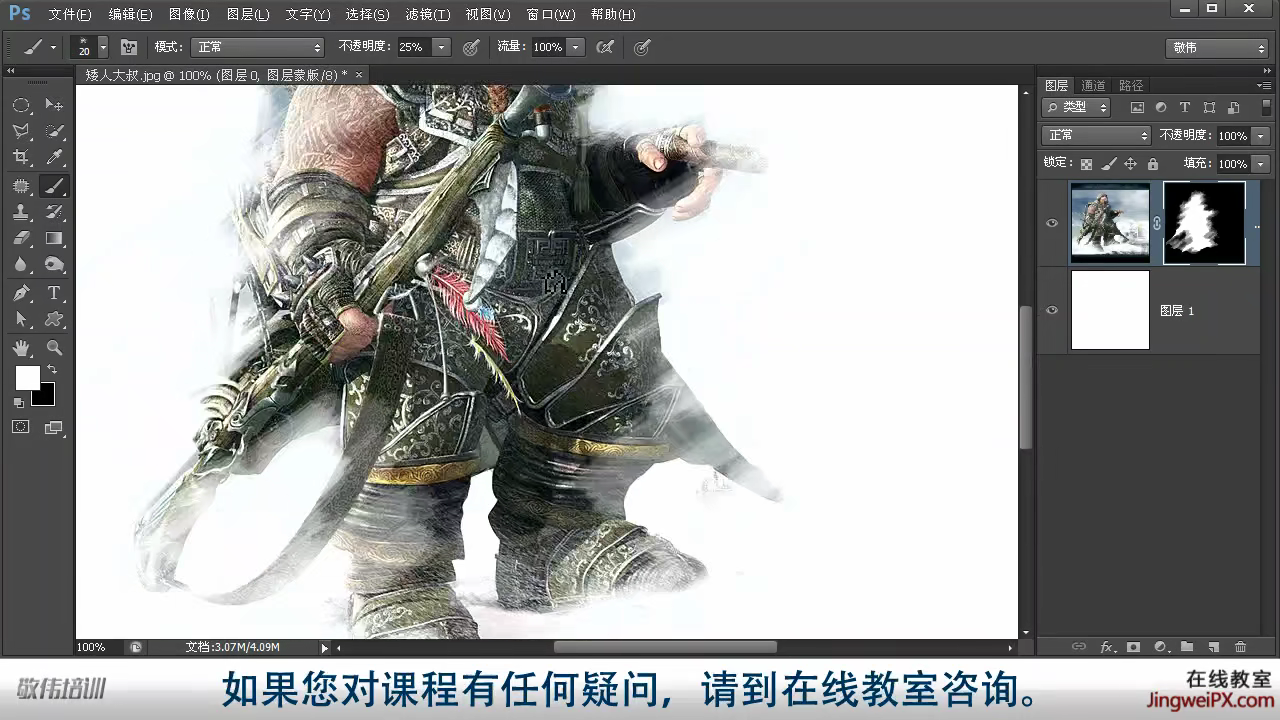Open the brush panel toggle button

coord(129,47)
